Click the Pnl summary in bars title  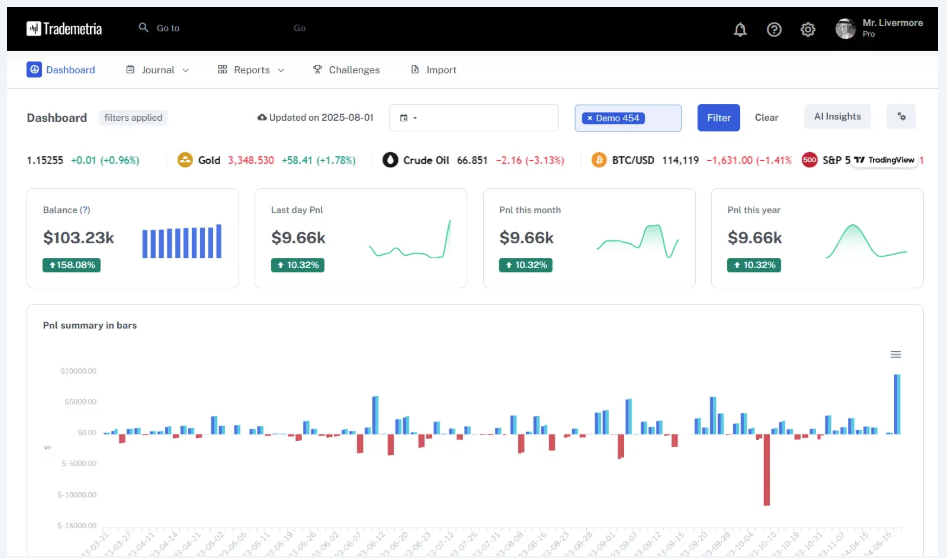pyautogui.click(x=90, y=326)
